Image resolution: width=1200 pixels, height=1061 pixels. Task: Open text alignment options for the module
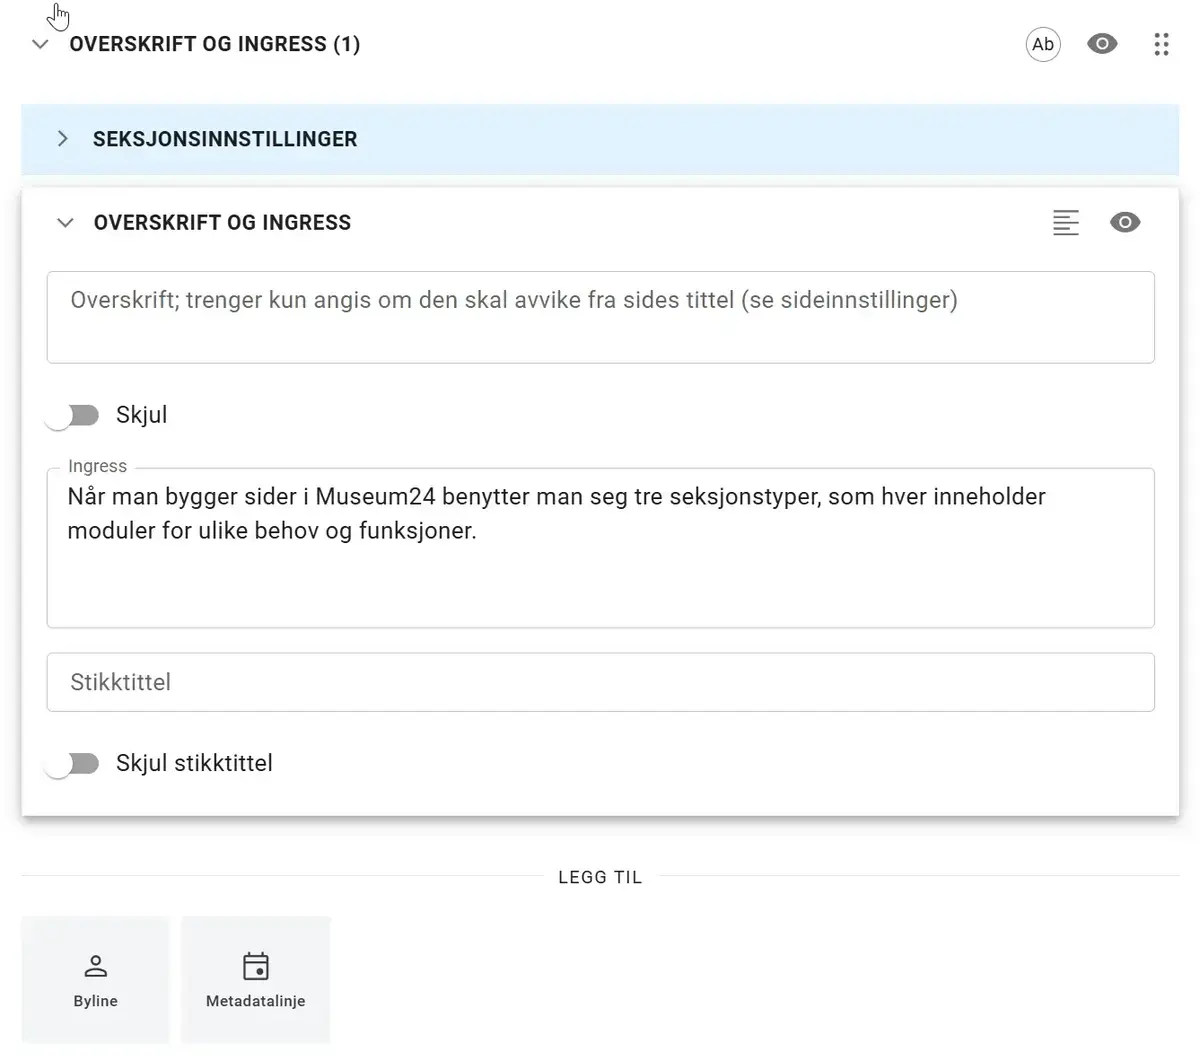tap(1066, 222)
